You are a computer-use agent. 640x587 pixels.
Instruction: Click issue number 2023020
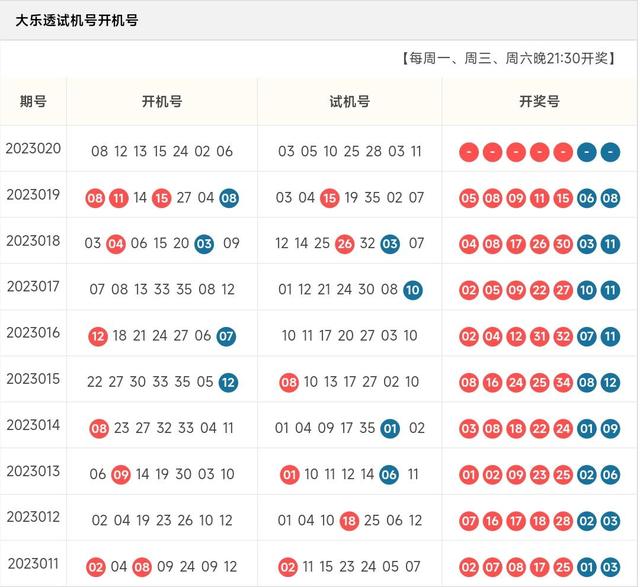[33, 149]
